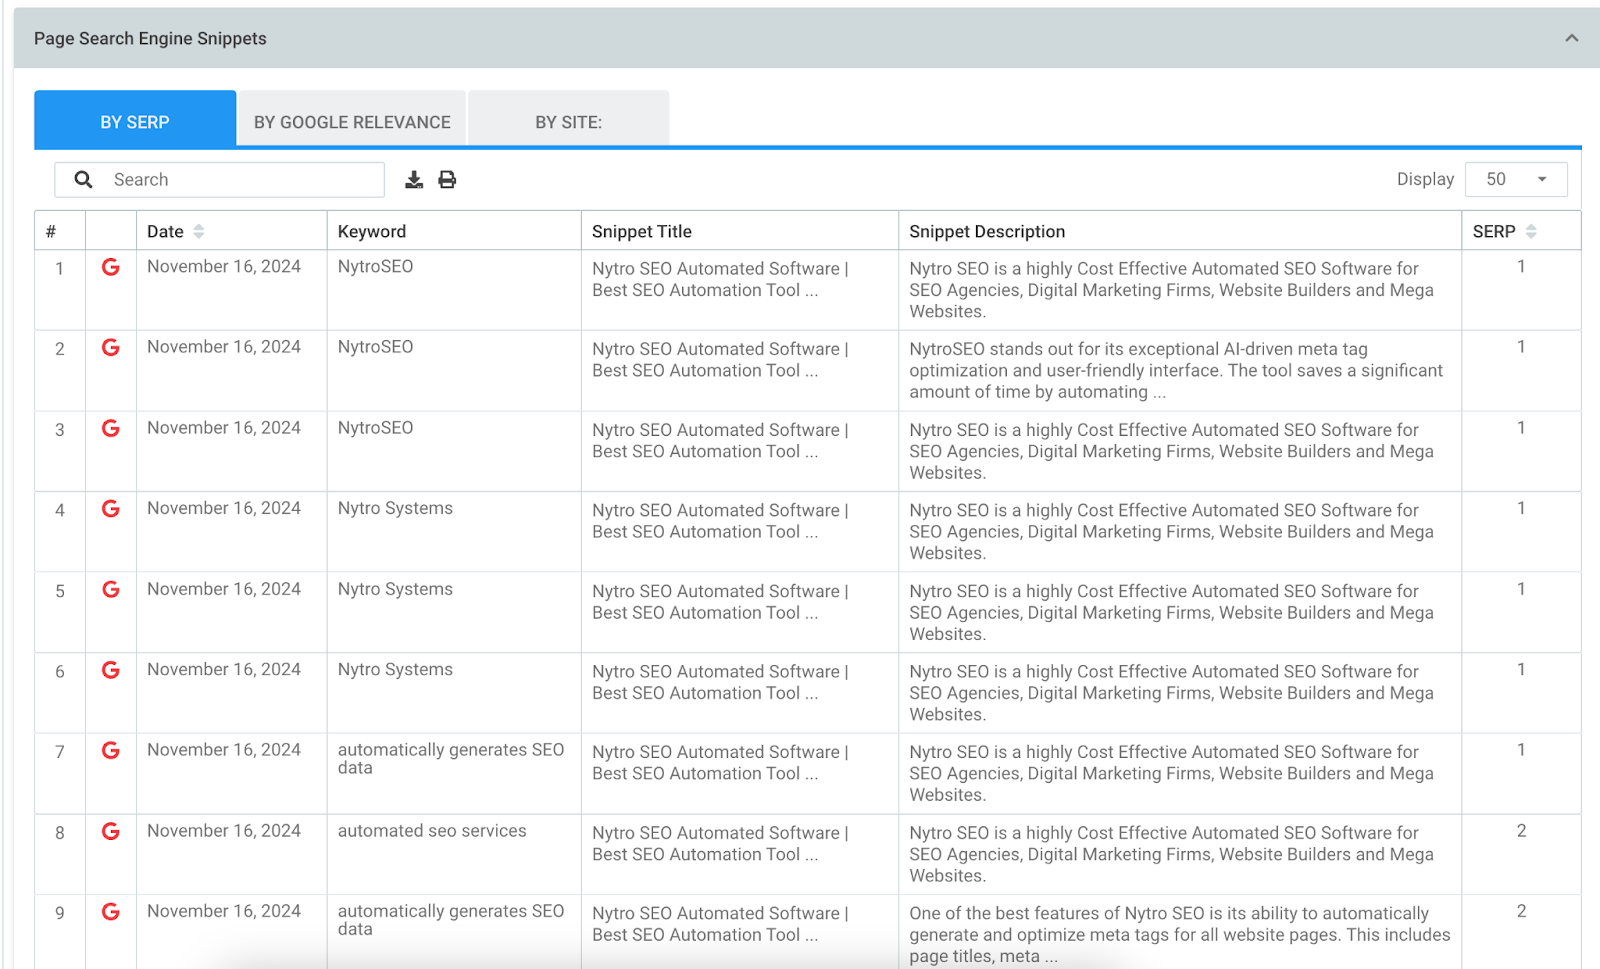Viewport: 1600px width, 969px height.
Task: Select the NytroSEO keyword in row 2
Action: click(x=375, y=347)
